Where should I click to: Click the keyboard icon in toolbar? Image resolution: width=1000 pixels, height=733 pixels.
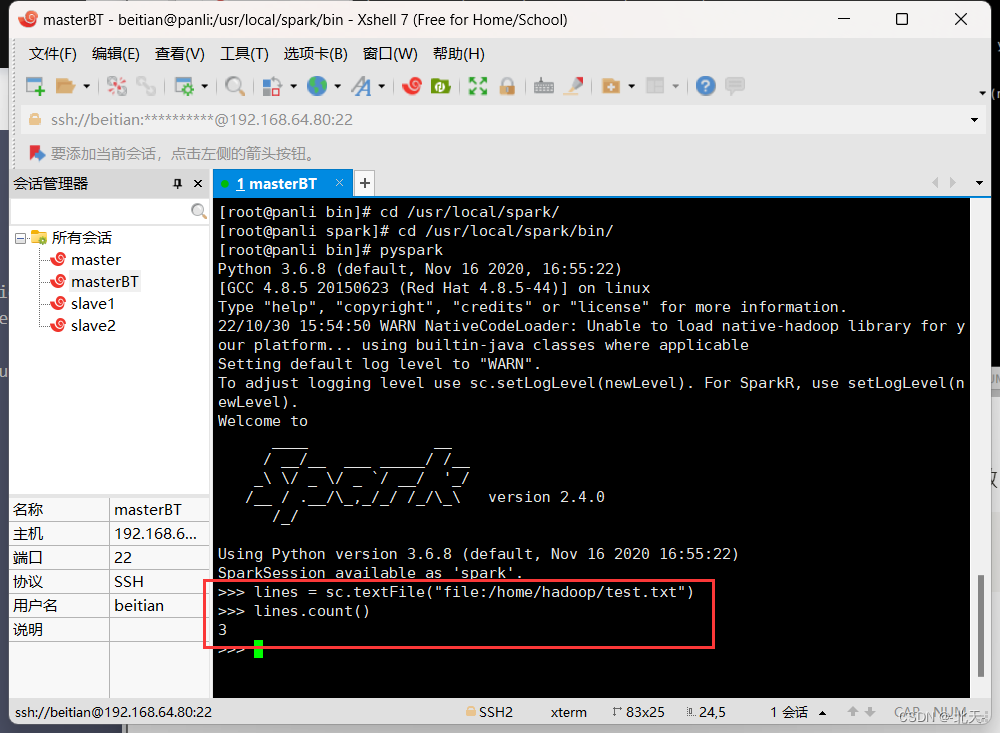543,85
